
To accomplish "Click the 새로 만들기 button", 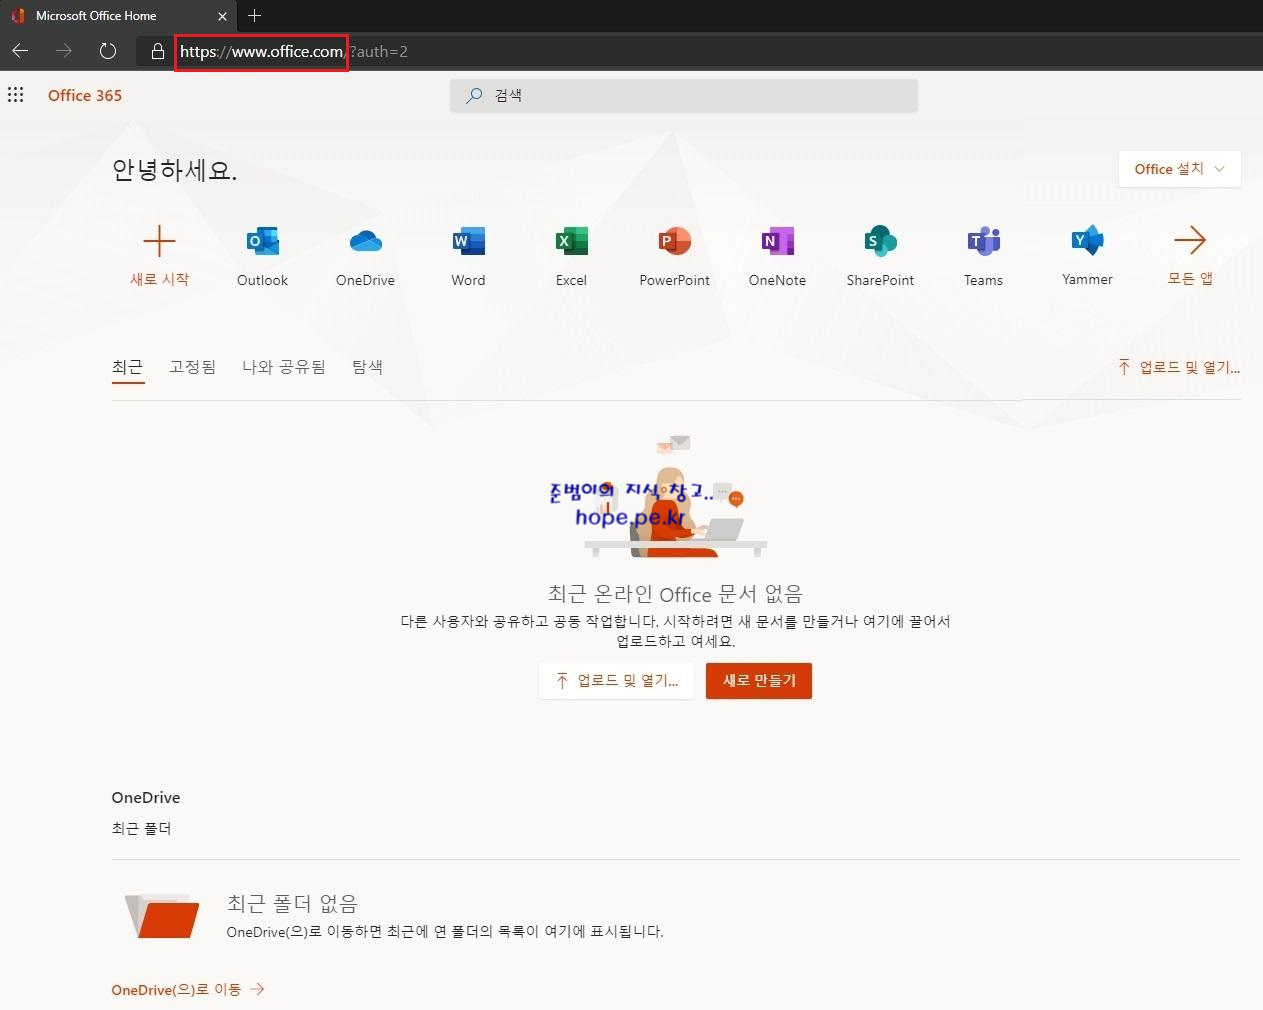I will pos(759,681).
